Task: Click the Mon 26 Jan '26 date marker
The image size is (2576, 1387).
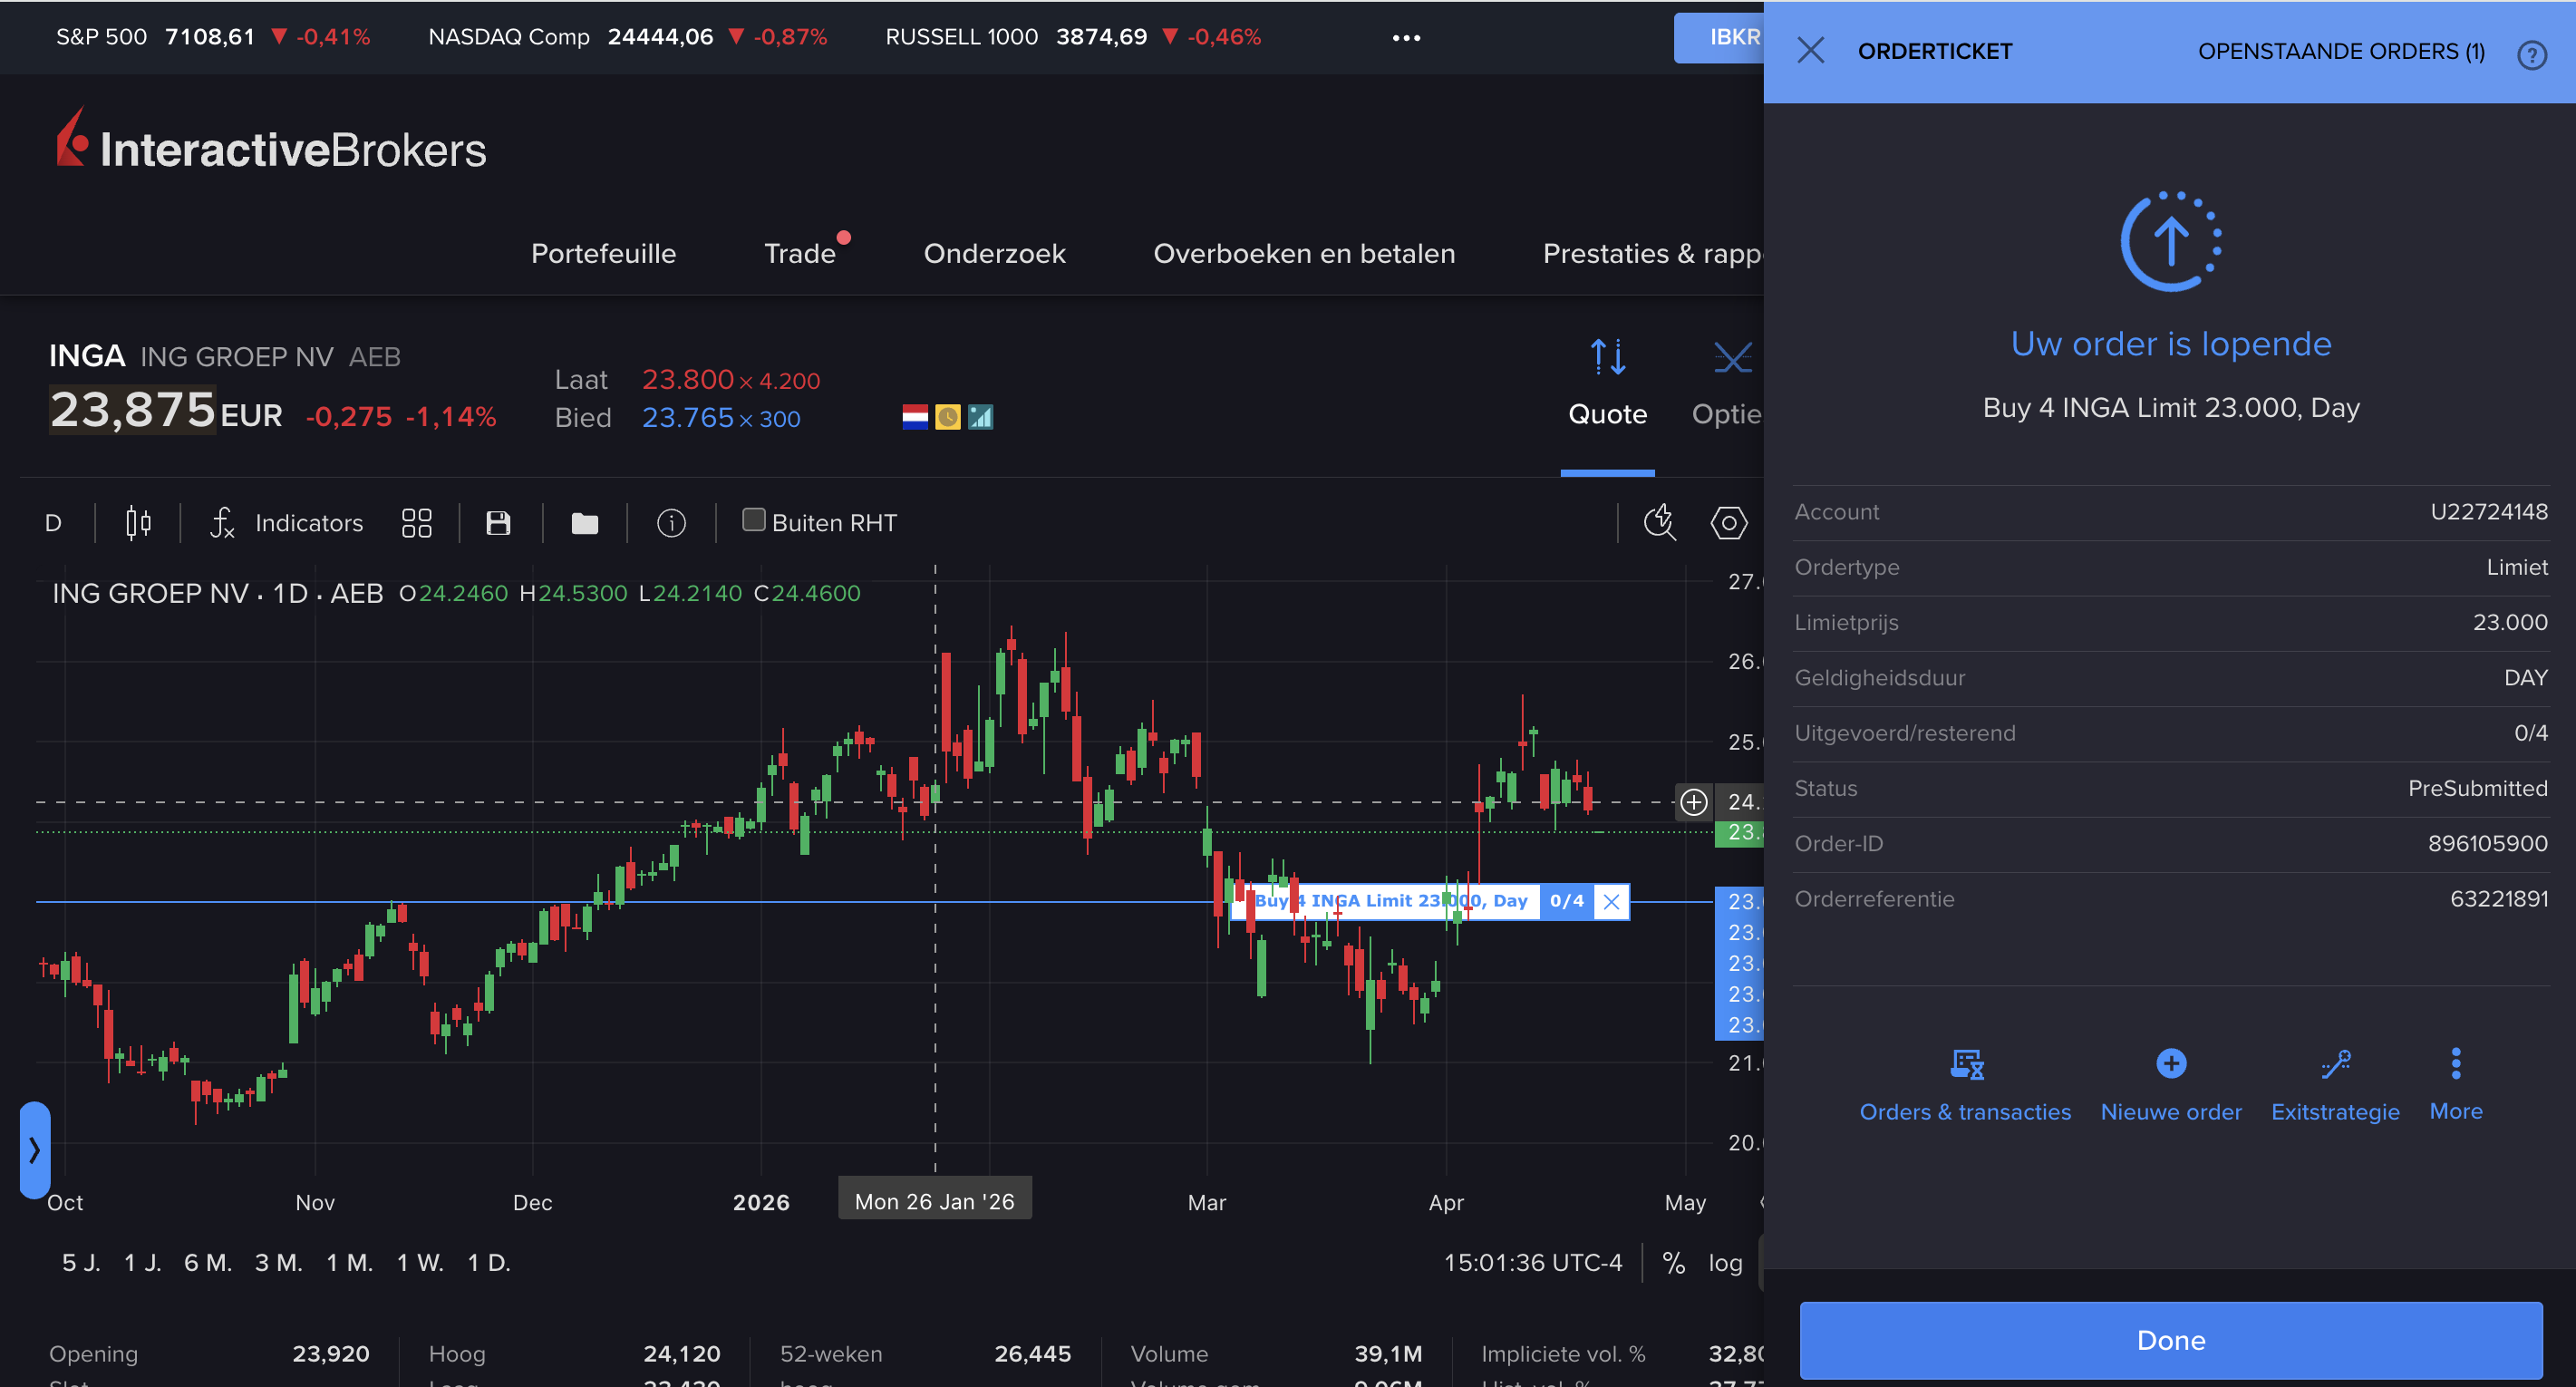Action: pyautogui.click(x=934, y=1201)
